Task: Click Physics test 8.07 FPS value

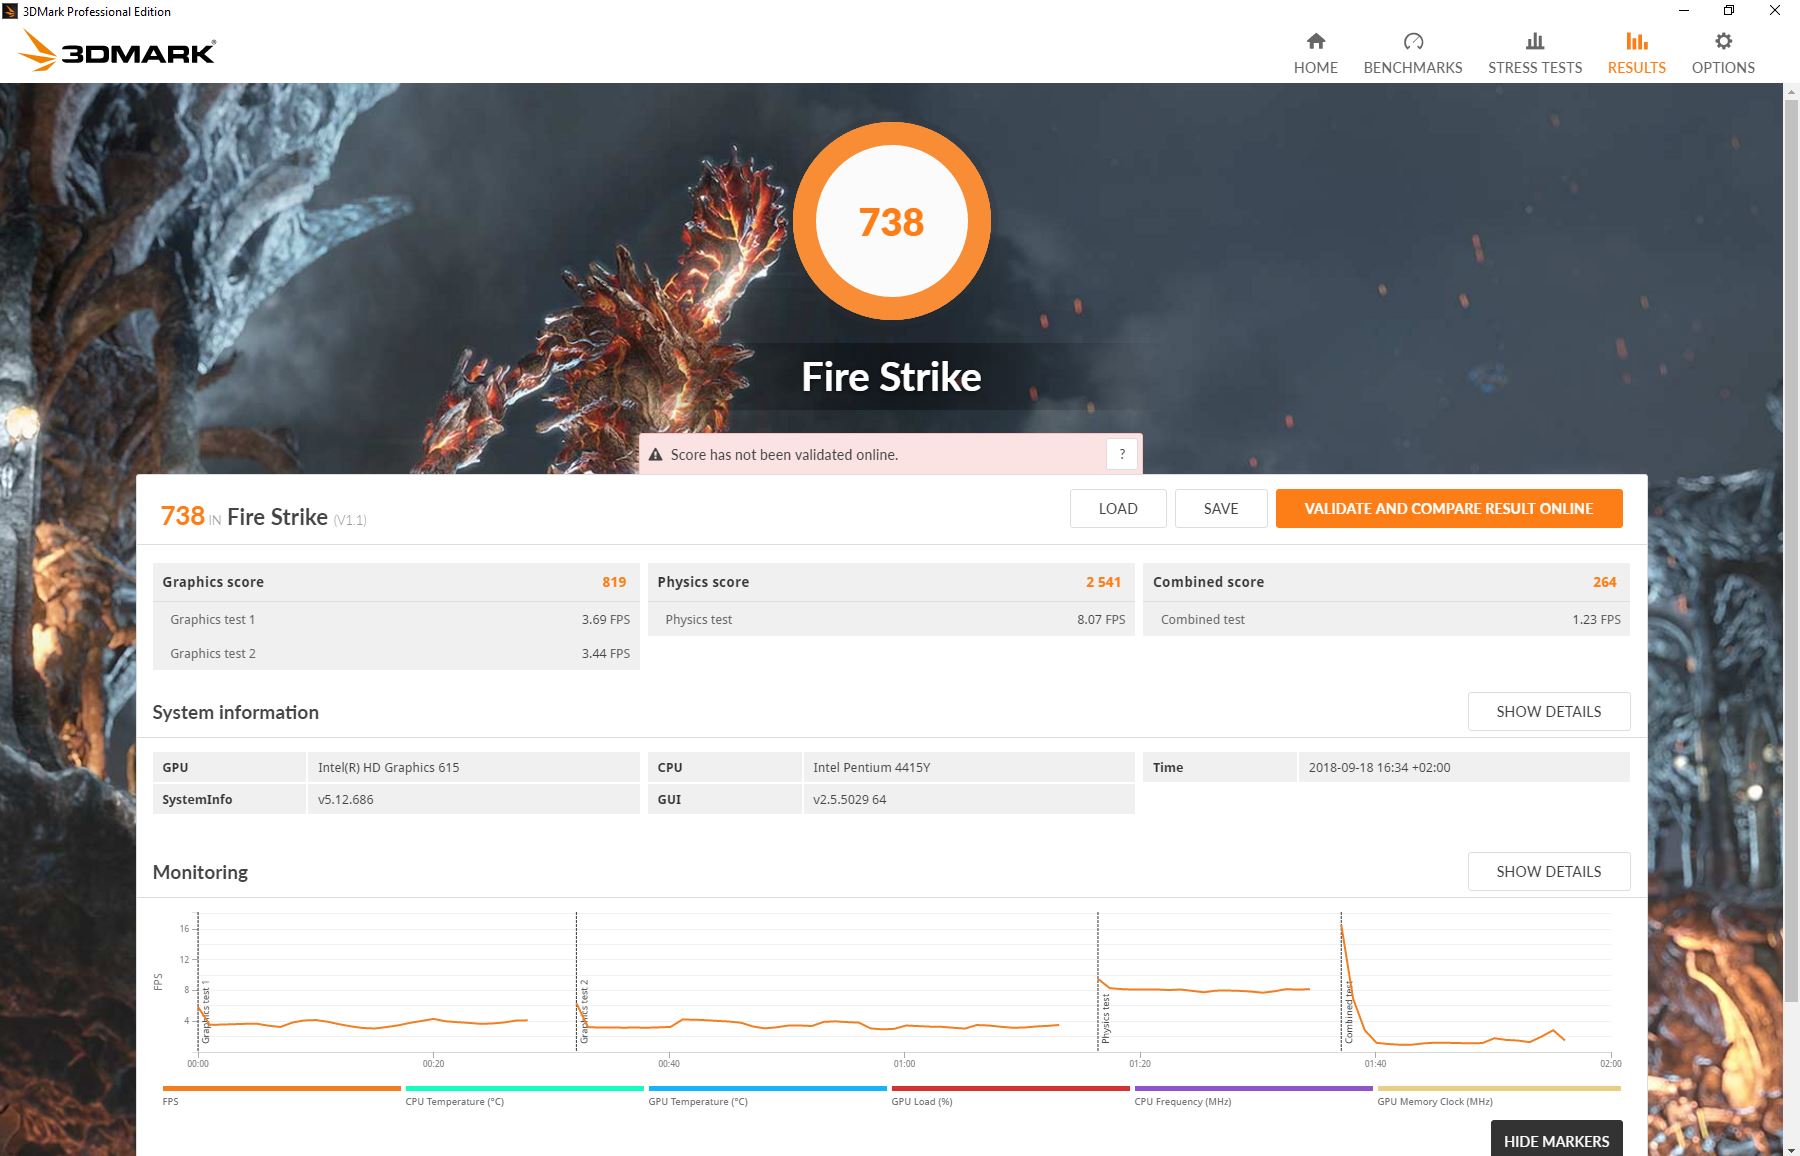Action: coord(1101,619)
